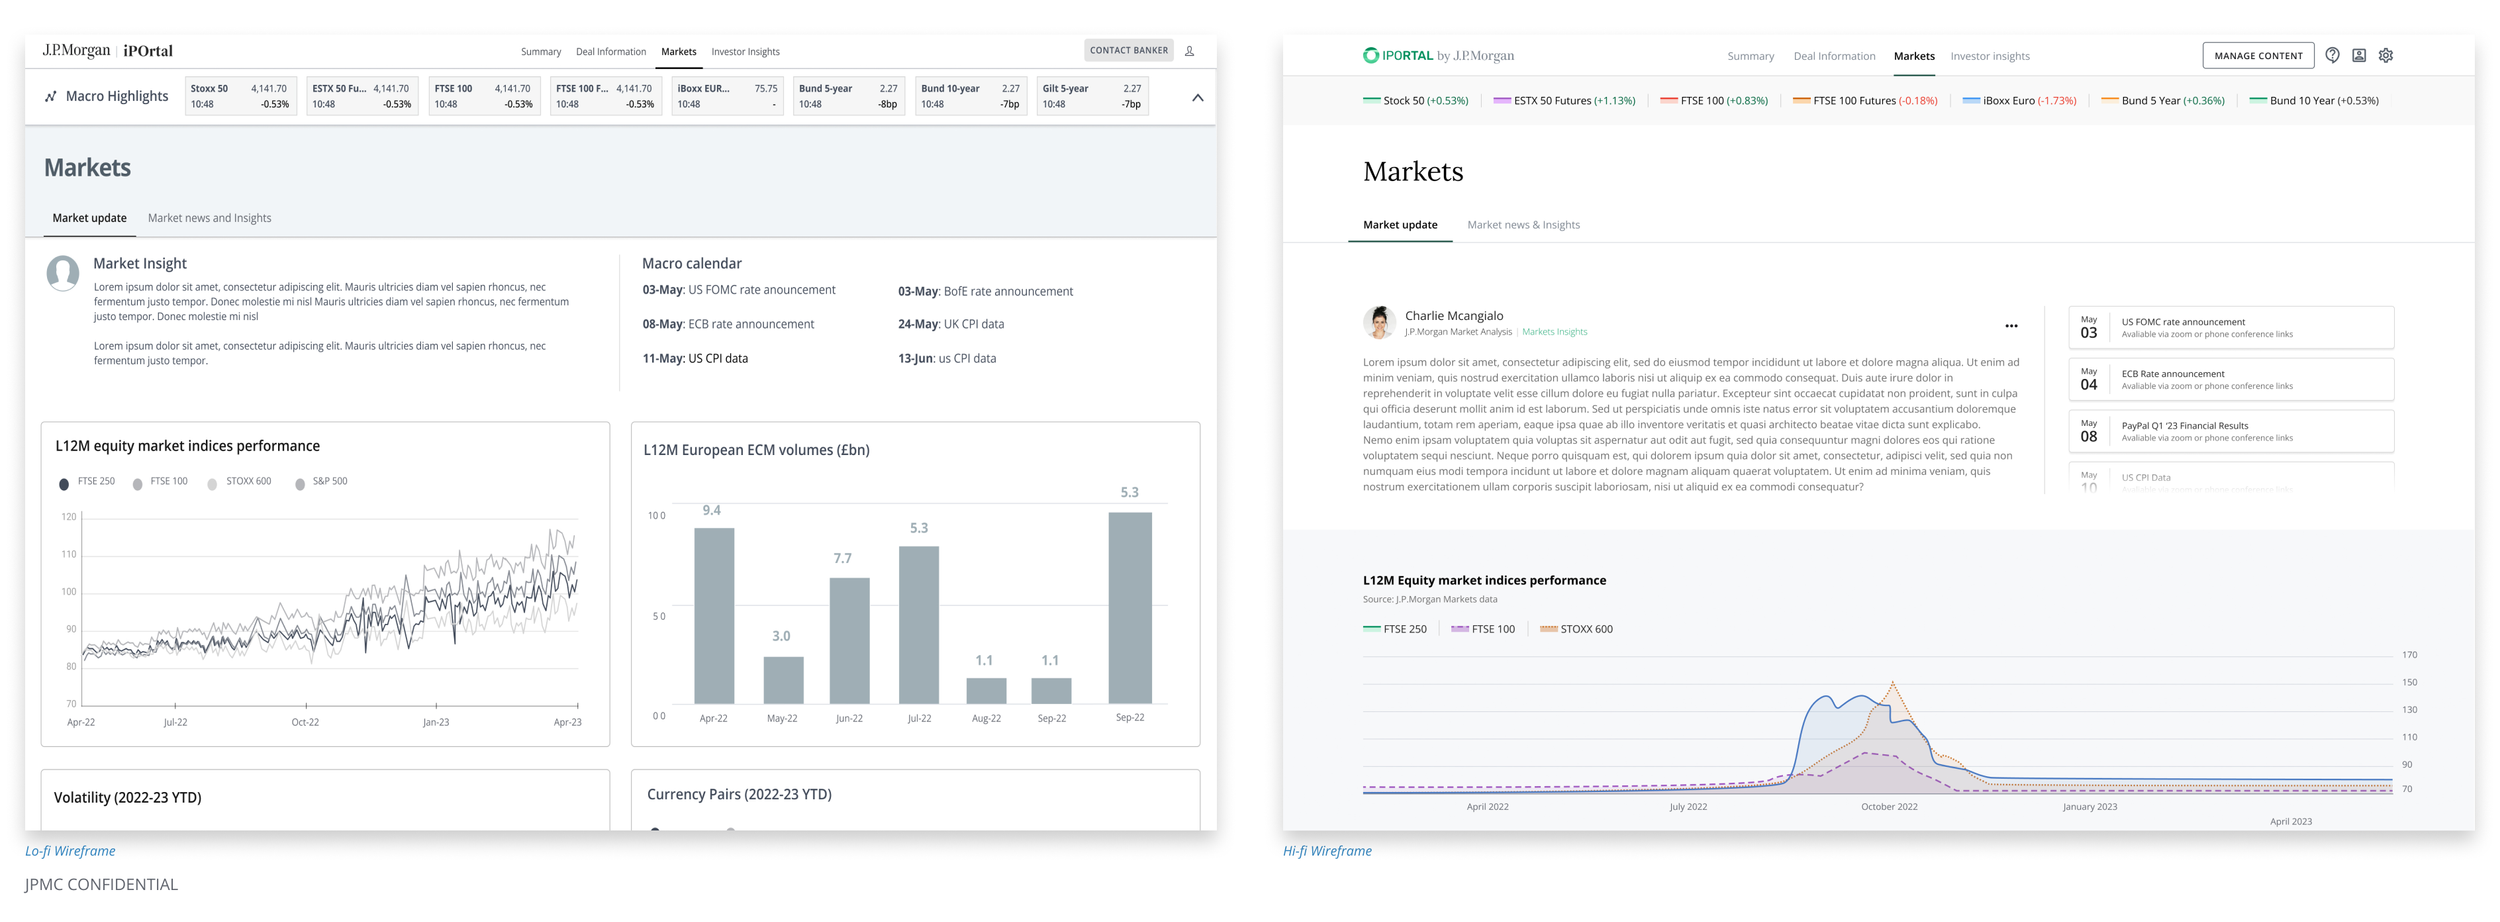
Task: Click Charlie Mcangialo's avatar photo
Action: click(x=1379, y=322)
